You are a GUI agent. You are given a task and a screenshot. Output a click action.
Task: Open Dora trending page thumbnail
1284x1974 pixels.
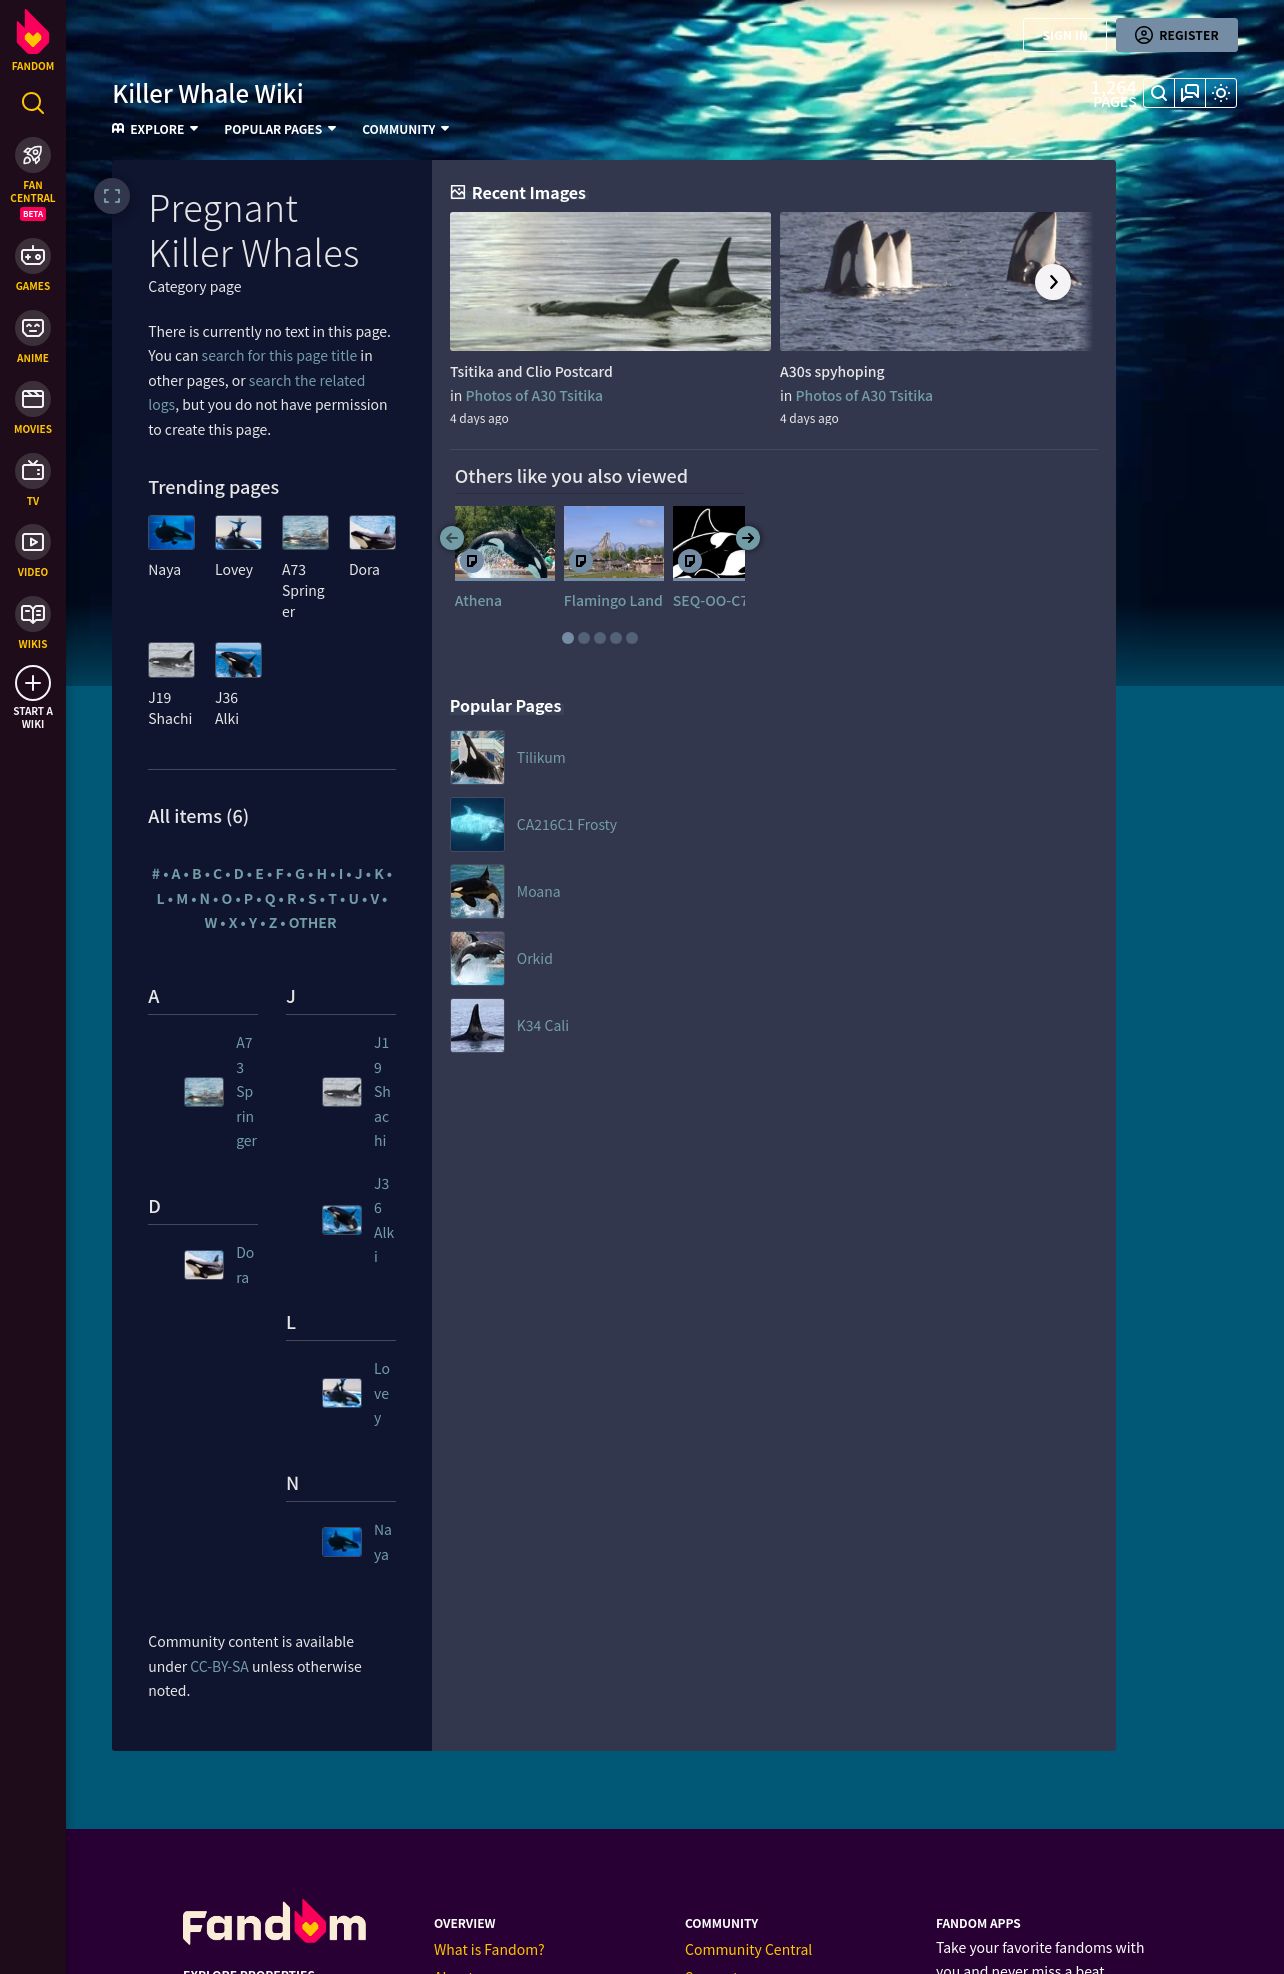click(x=372, y=533)
